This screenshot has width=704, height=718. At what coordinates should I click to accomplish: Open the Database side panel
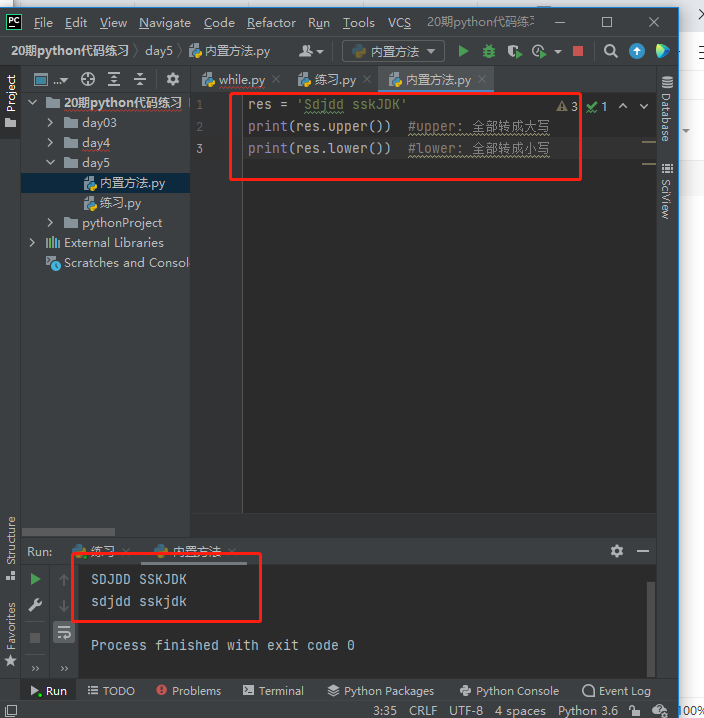click(667, 109)
